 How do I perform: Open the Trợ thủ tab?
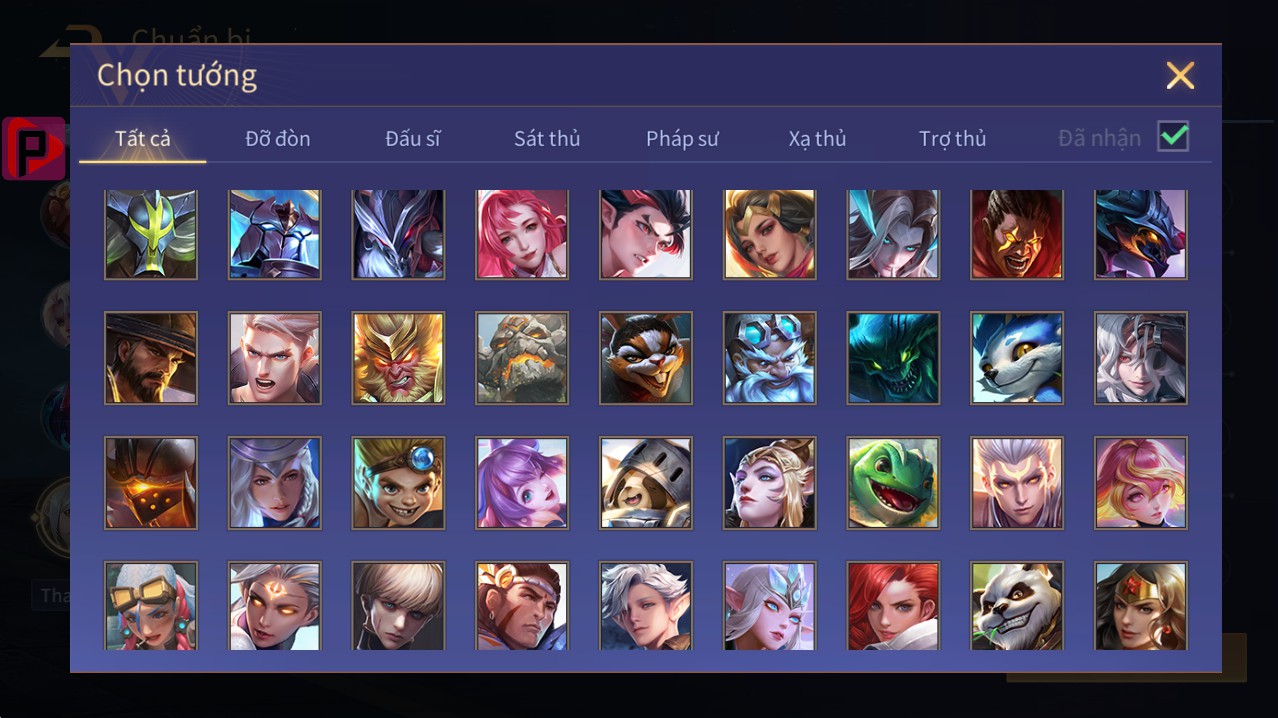[x=953, y=139]
